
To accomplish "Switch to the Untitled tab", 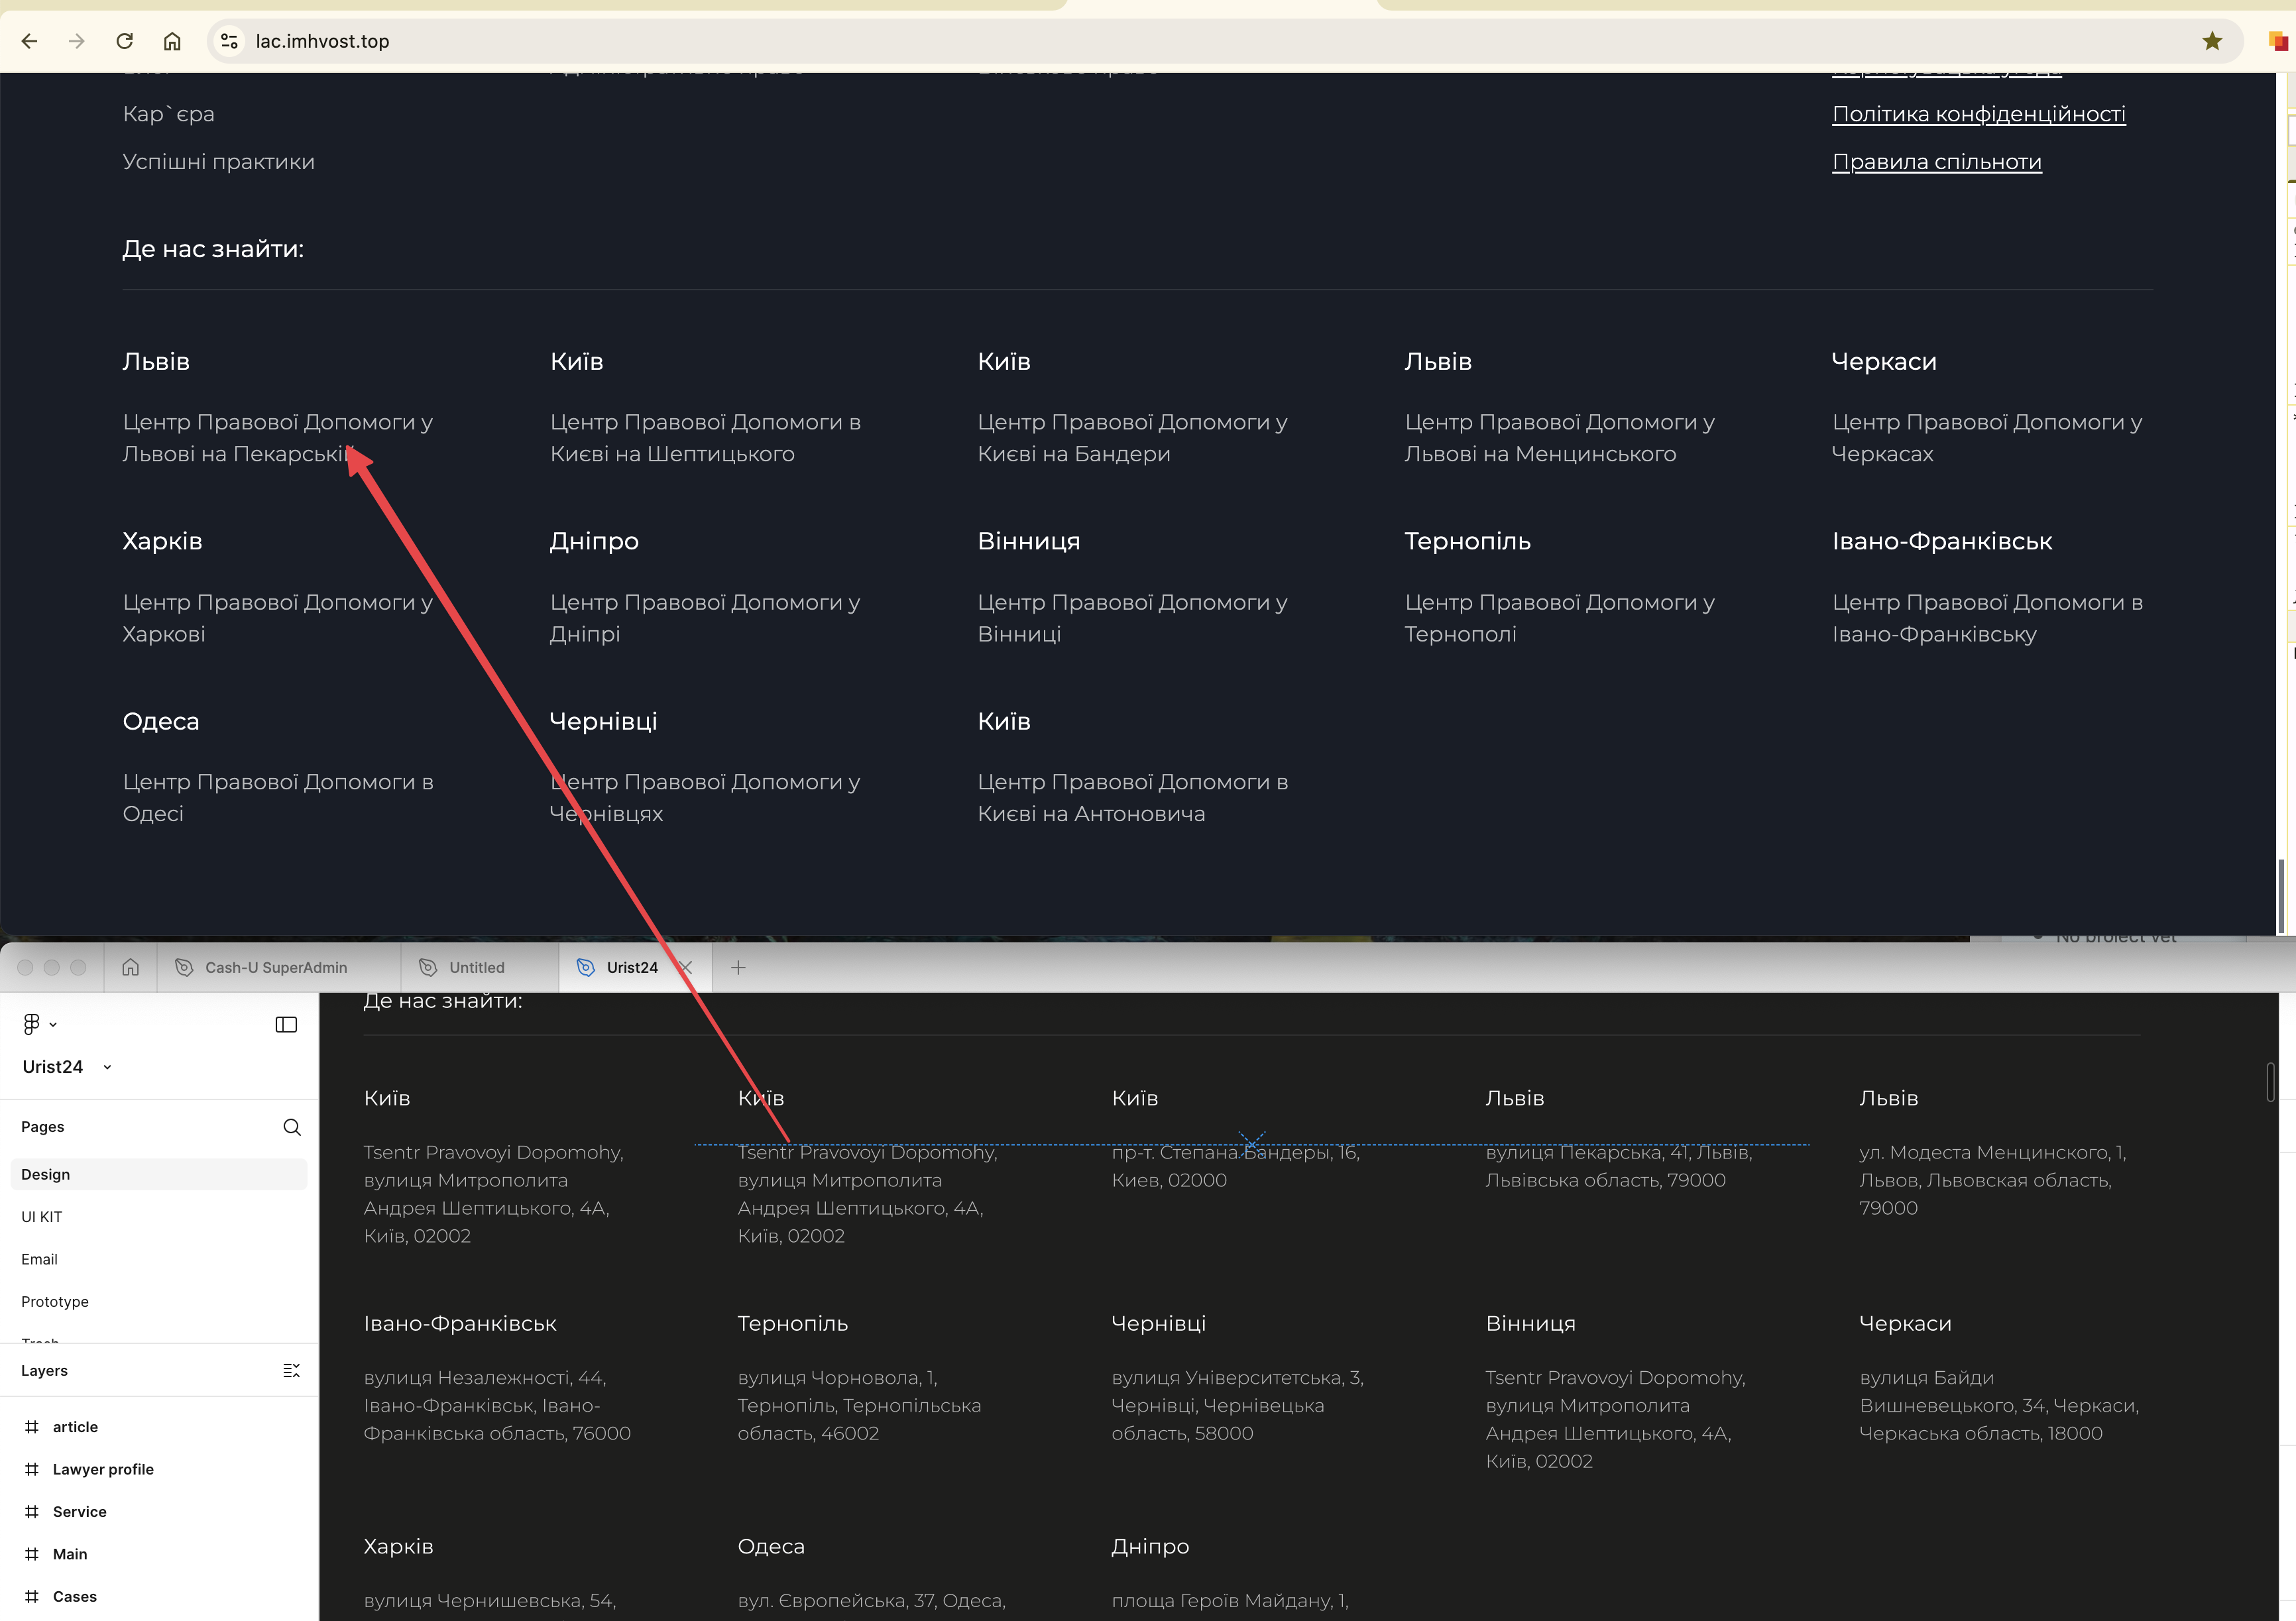I will tap(476, 967).
